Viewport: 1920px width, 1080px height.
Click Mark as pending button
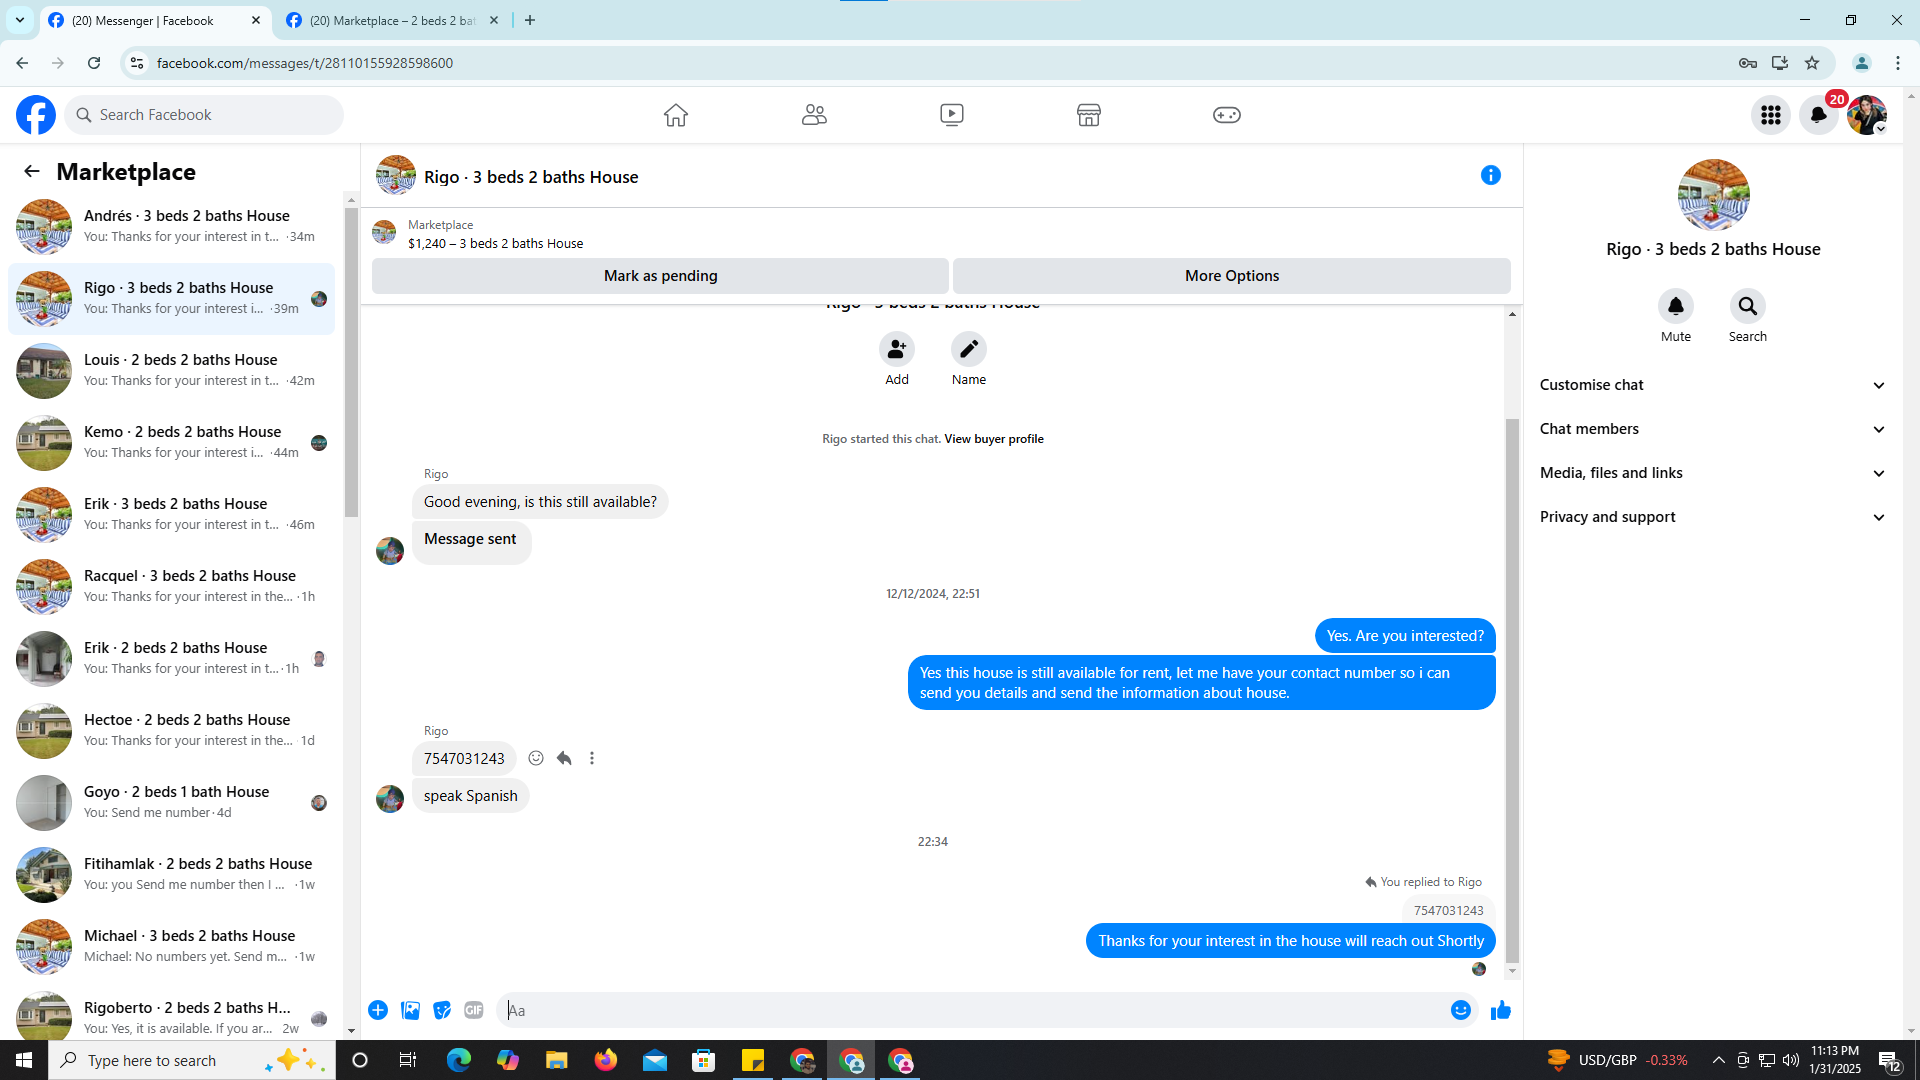click(660, 276)
